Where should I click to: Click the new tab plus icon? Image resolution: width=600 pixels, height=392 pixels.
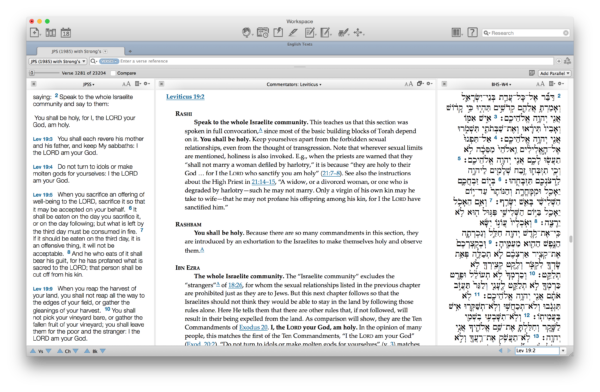click(130, 51)
